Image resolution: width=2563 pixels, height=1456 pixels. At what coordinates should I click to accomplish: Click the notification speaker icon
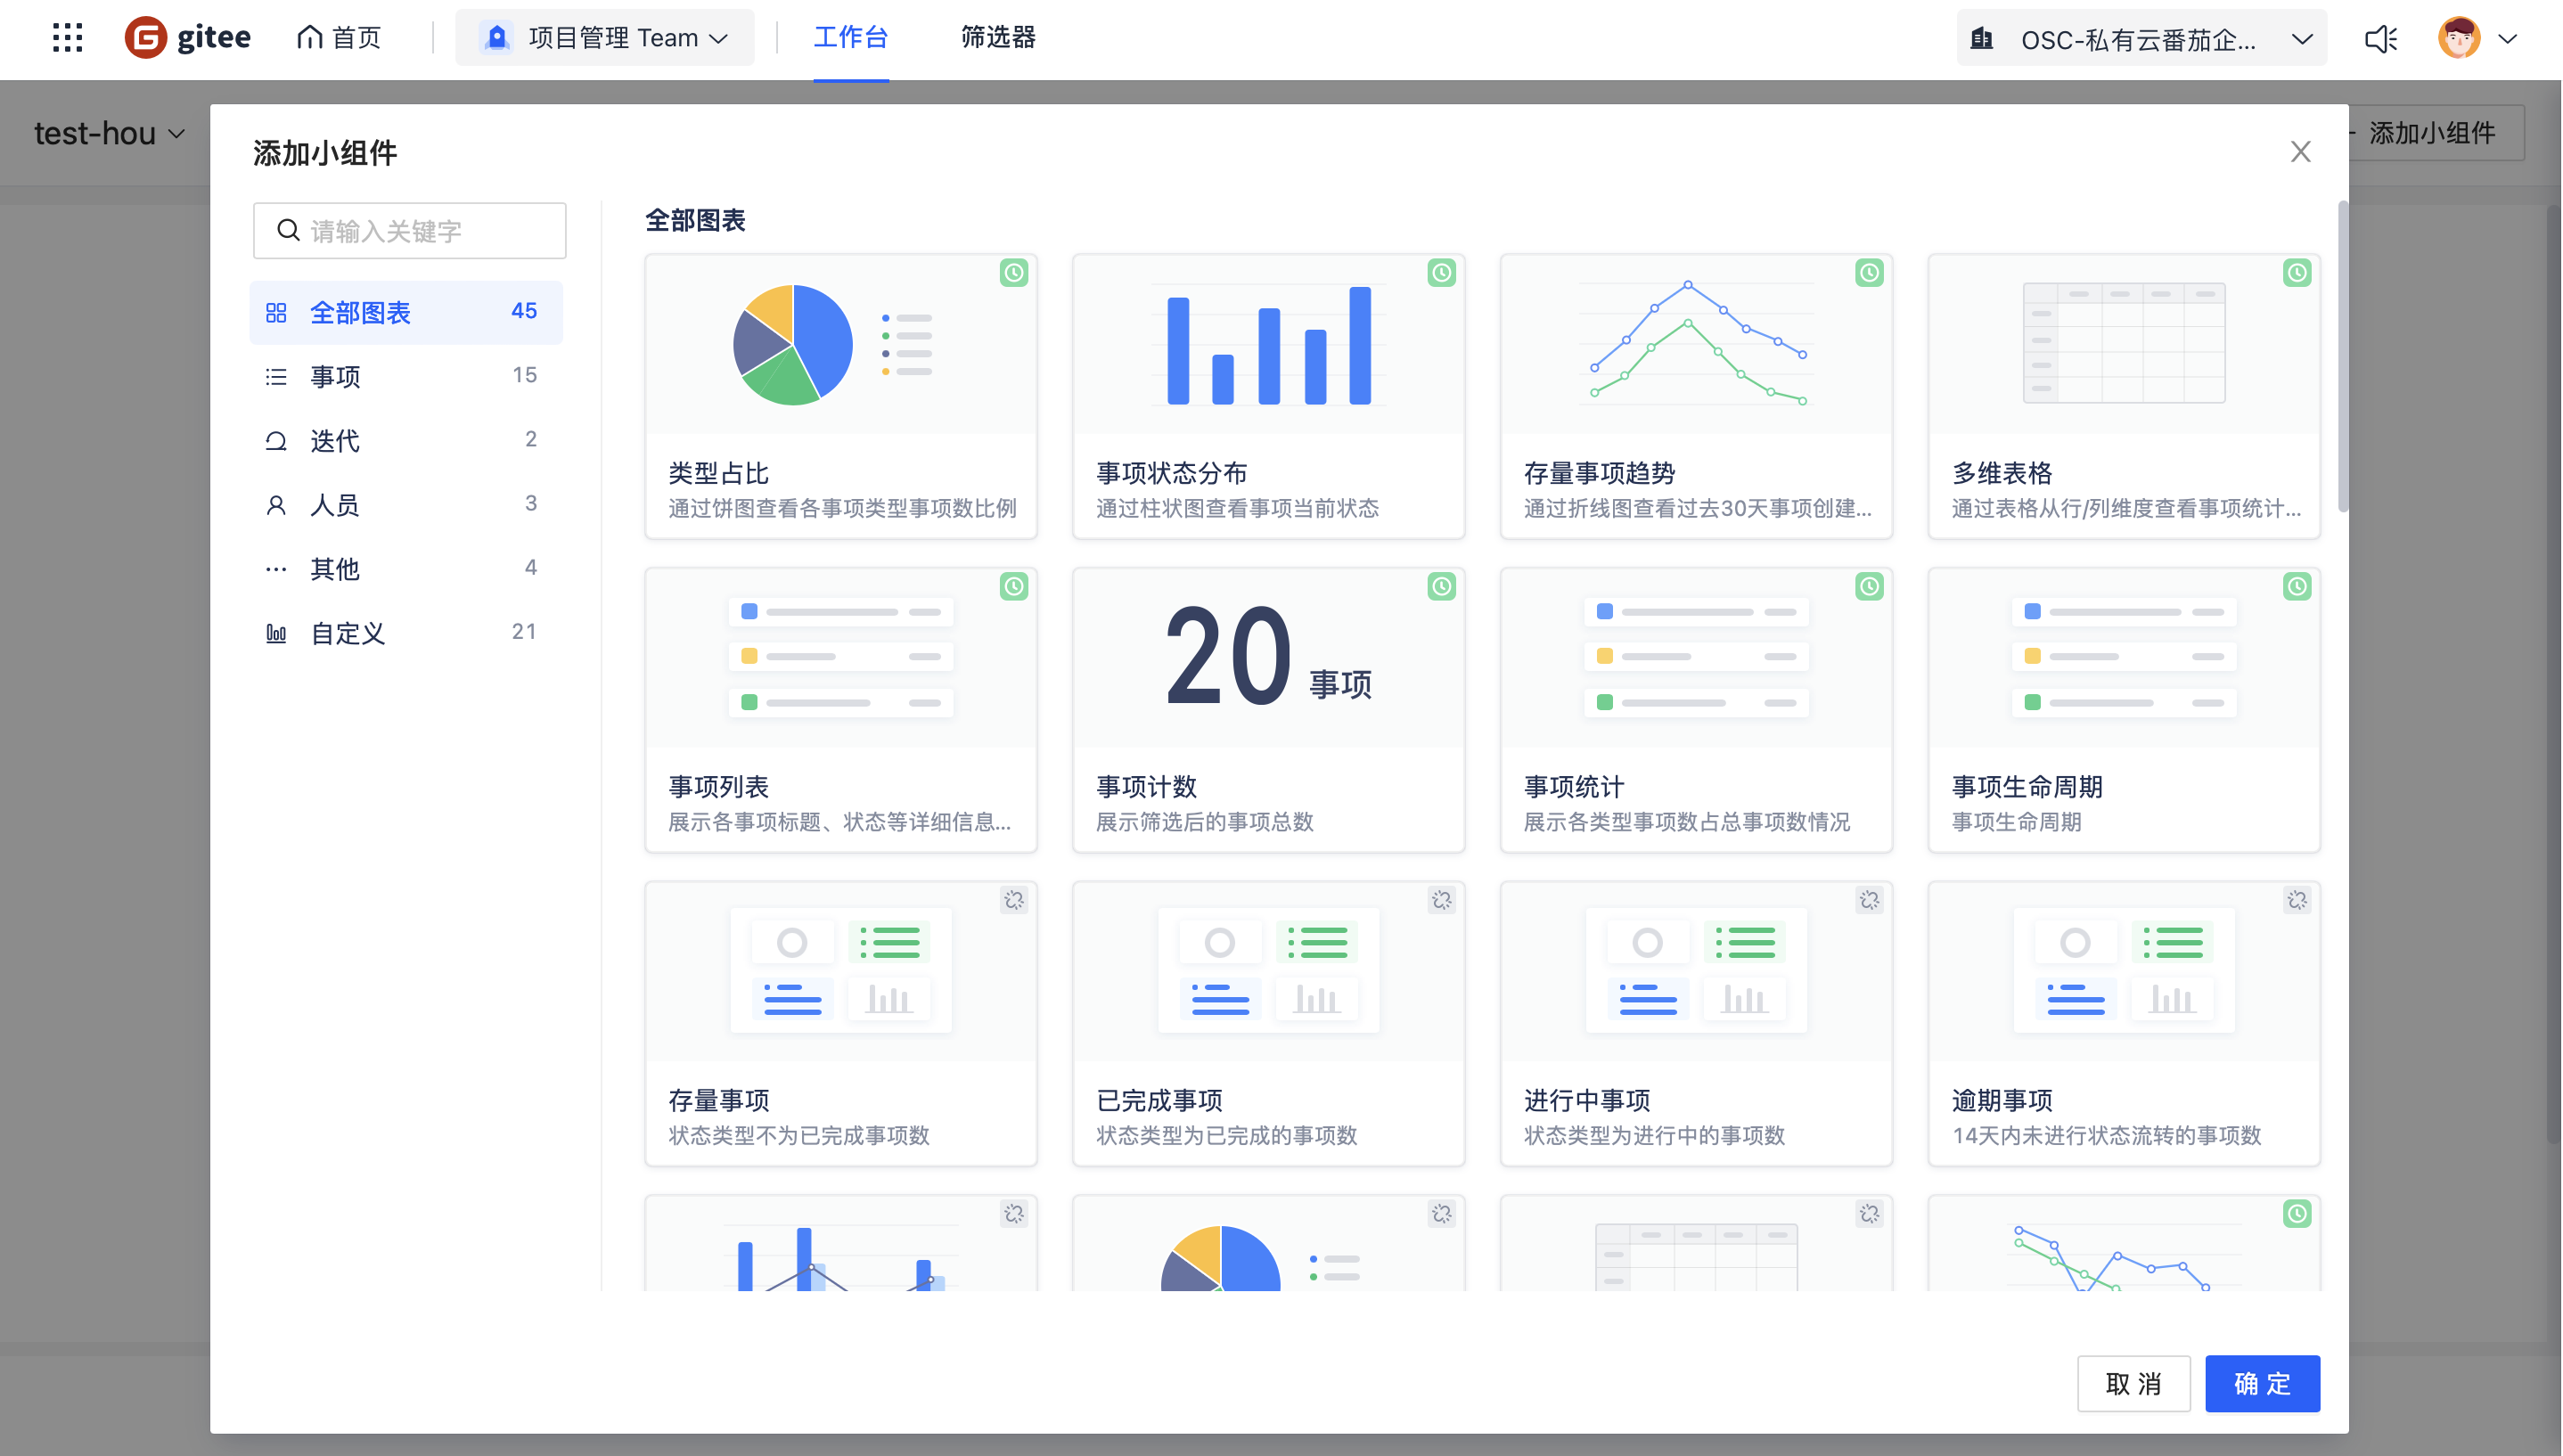[2381, 39]
